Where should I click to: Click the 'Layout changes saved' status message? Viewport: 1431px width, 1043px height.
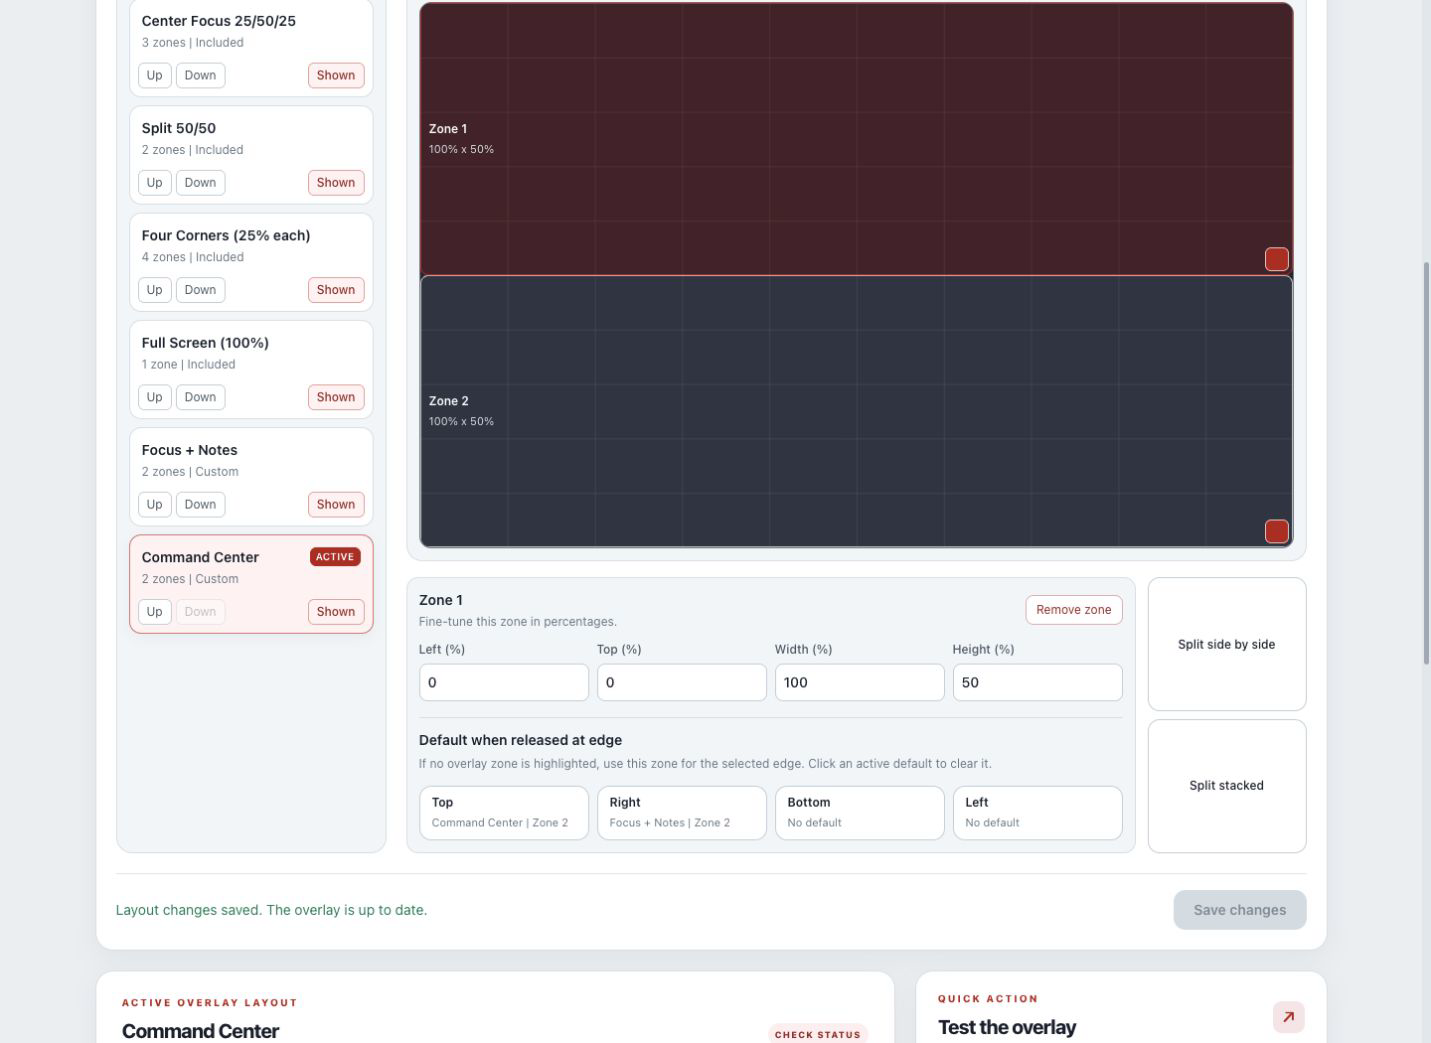point(271,910)
